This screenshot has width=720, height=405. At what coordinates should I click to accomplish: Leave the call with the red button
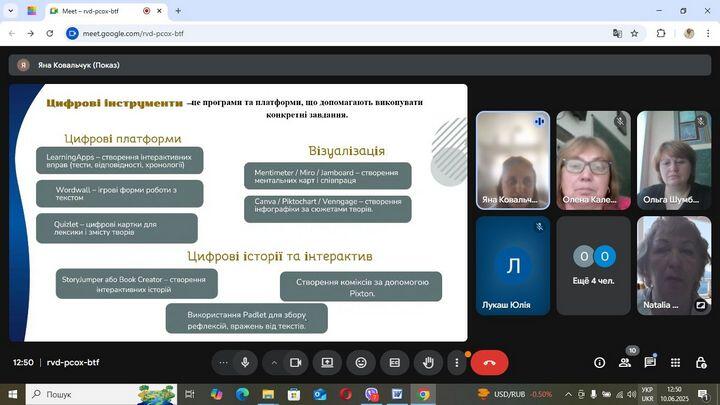click(x=489, y=363)
